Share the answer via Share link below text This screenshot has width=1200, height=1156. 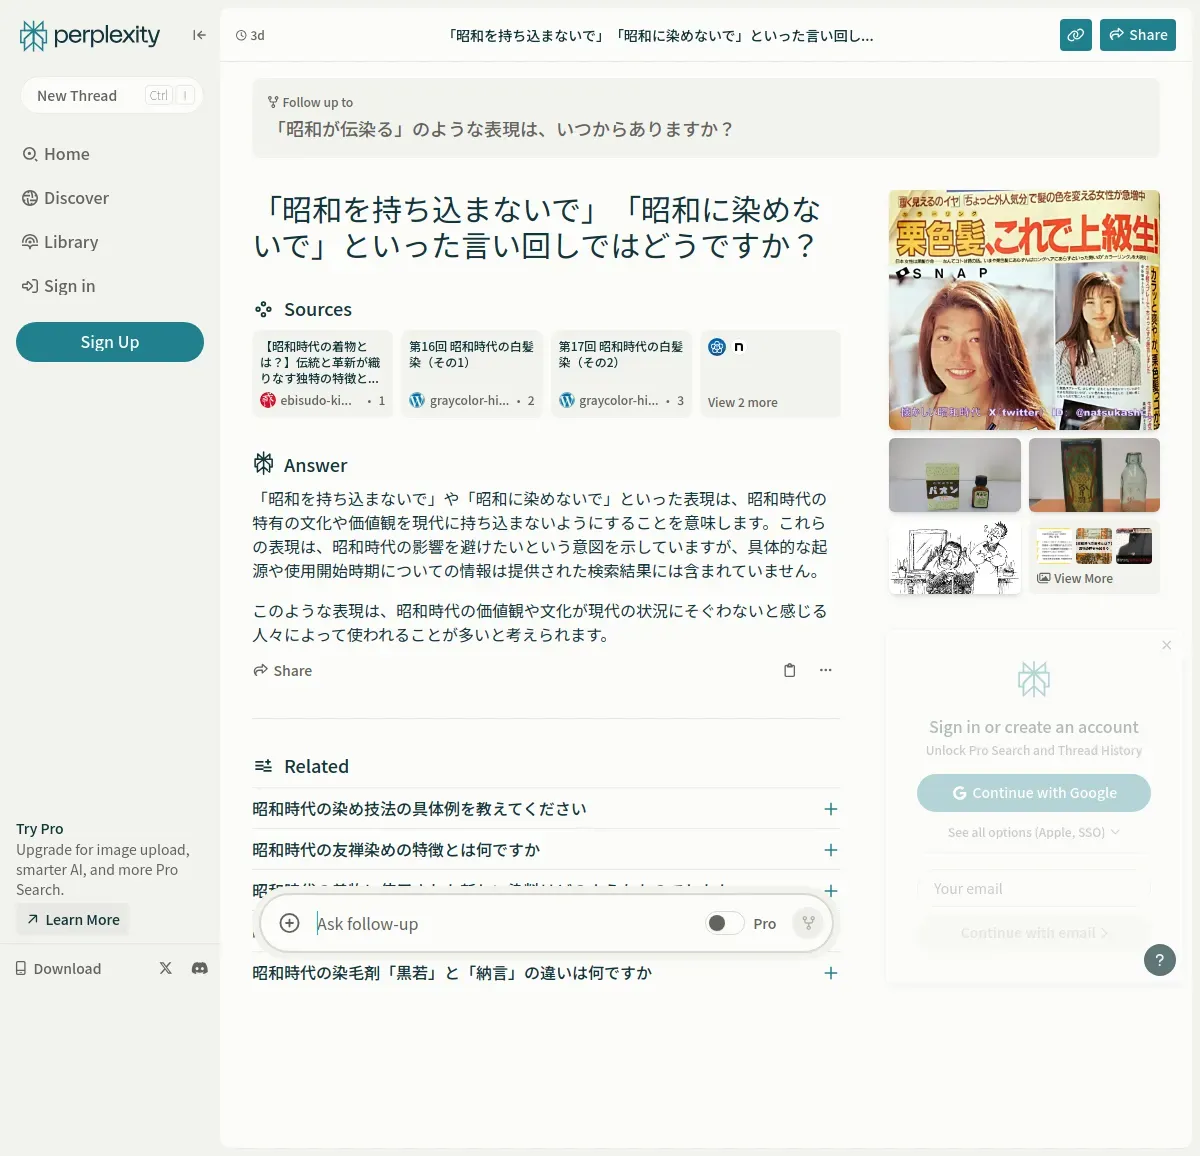(283, 671)
